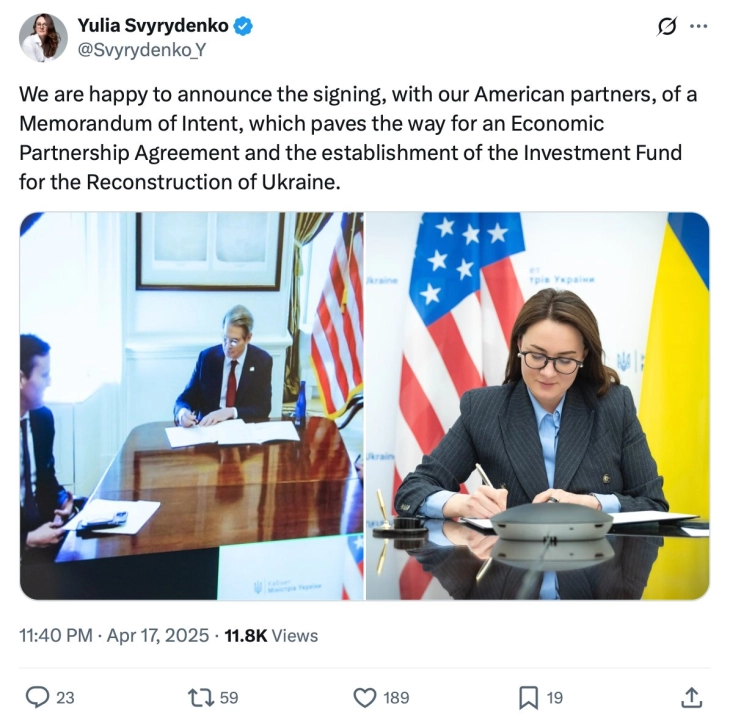Viewport: 730px width, 726px height.
Task: Click the bookmark count 19
Action: coord(555,698)
